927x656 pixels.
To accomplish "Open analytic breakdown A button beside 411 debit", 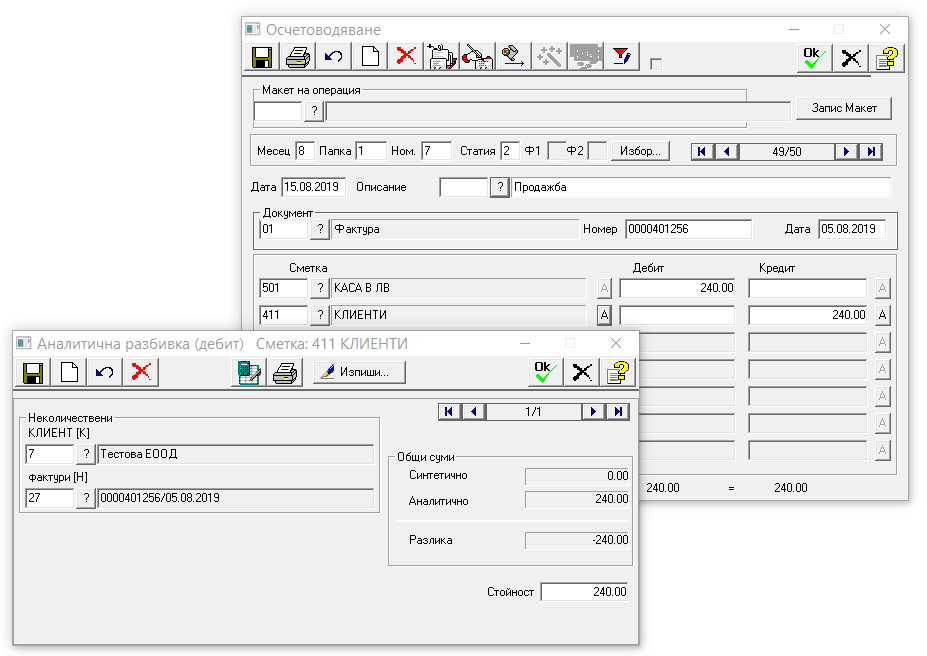I will 604,315.
